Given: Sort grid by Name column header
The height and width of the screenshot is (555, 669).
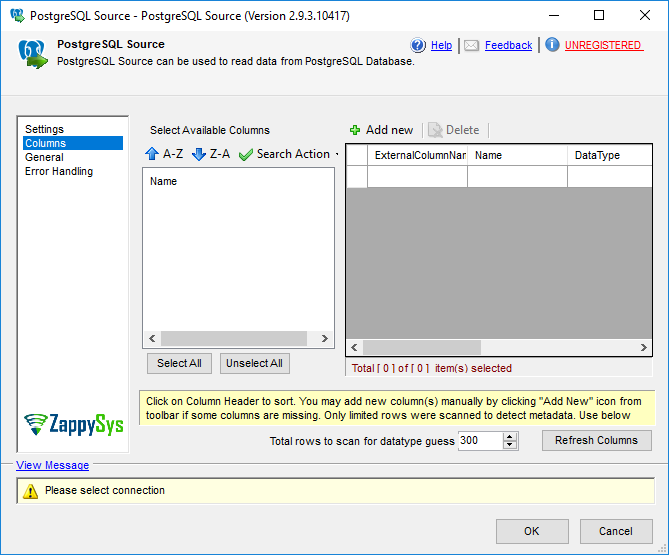Looking at the screenshot, I should point(517,155).
